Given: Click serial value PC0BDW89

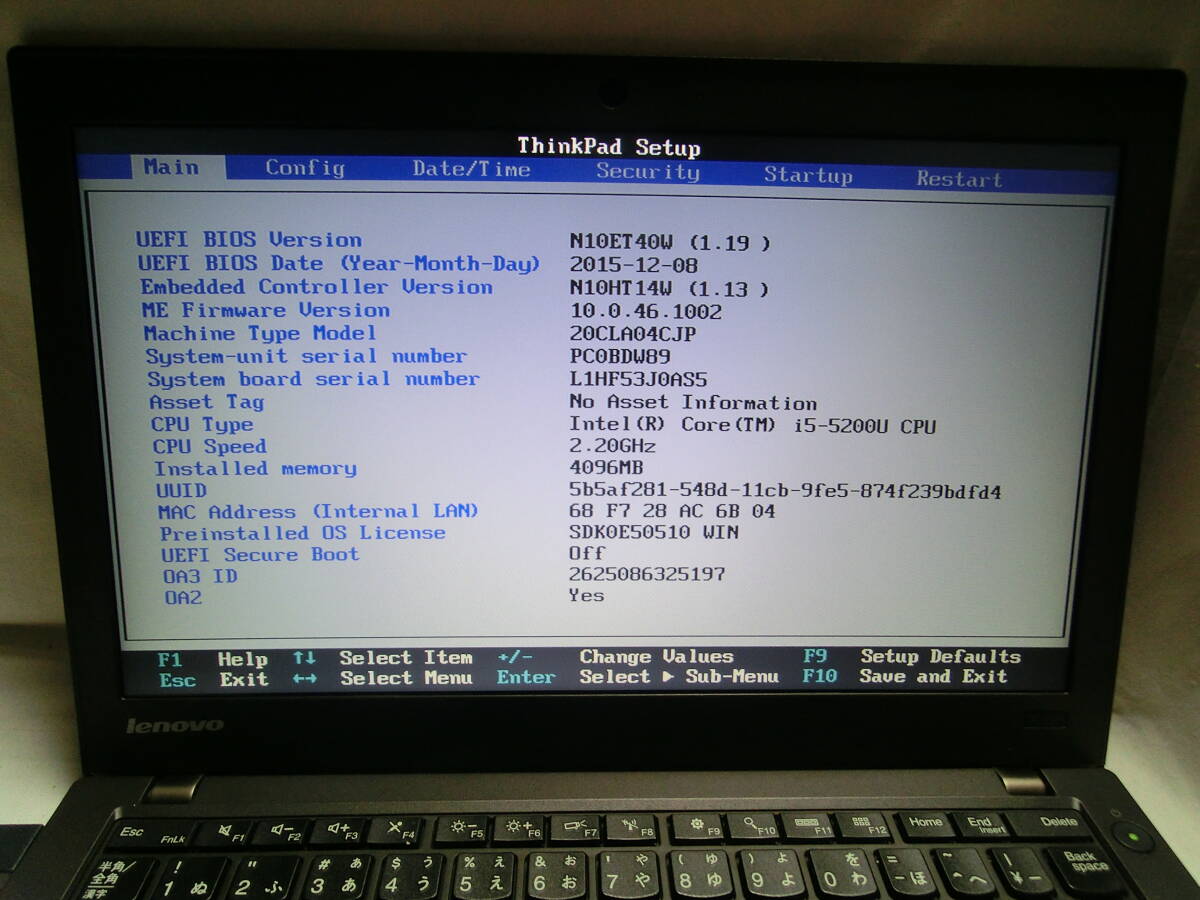Looking at the screenshot, I should tap(621, 356).
